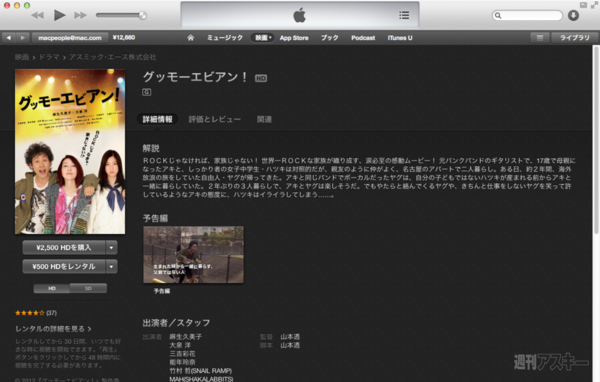Click the 解説 description heading

151,148
